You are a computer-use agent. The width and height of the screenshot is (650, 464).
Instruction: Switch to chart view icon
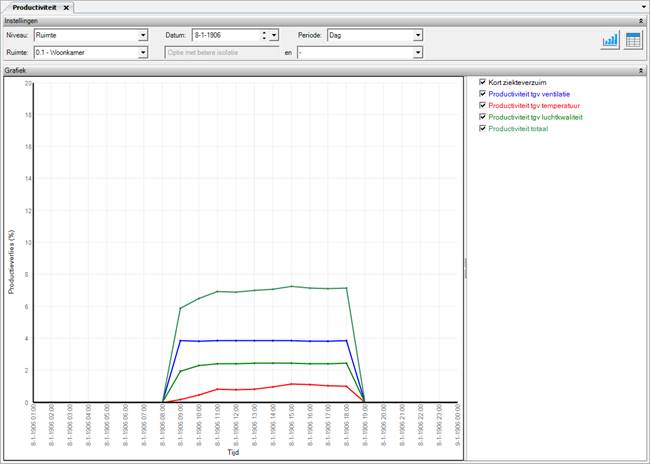coord(610,40)
